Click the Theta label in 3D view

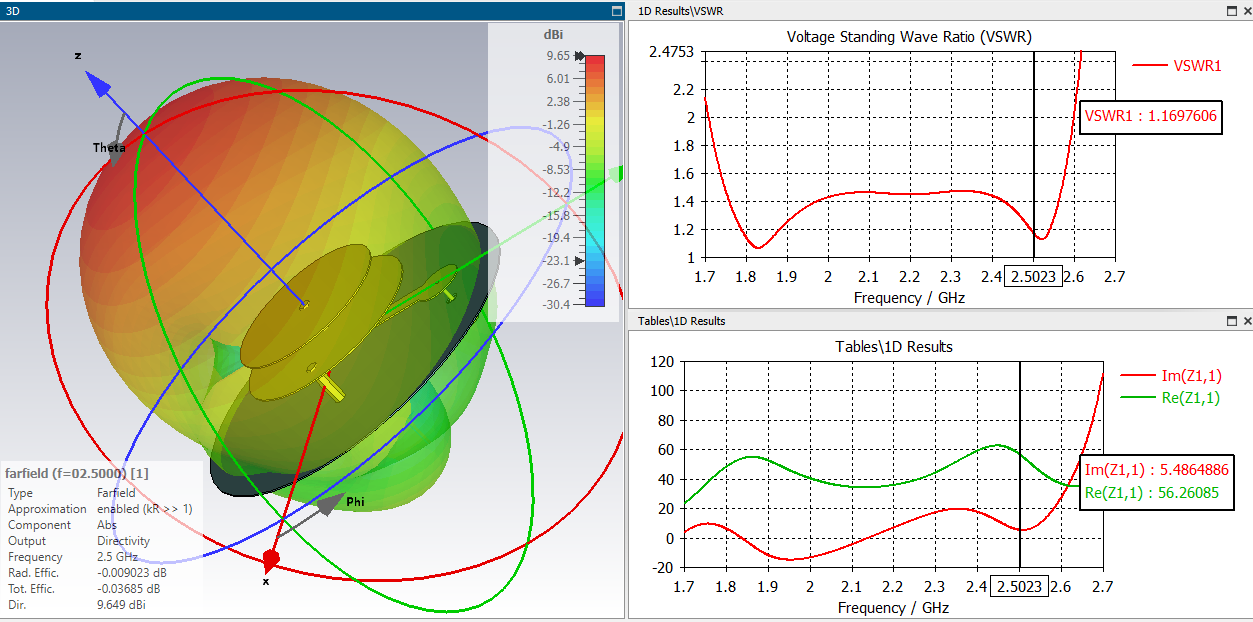[109, 148]
